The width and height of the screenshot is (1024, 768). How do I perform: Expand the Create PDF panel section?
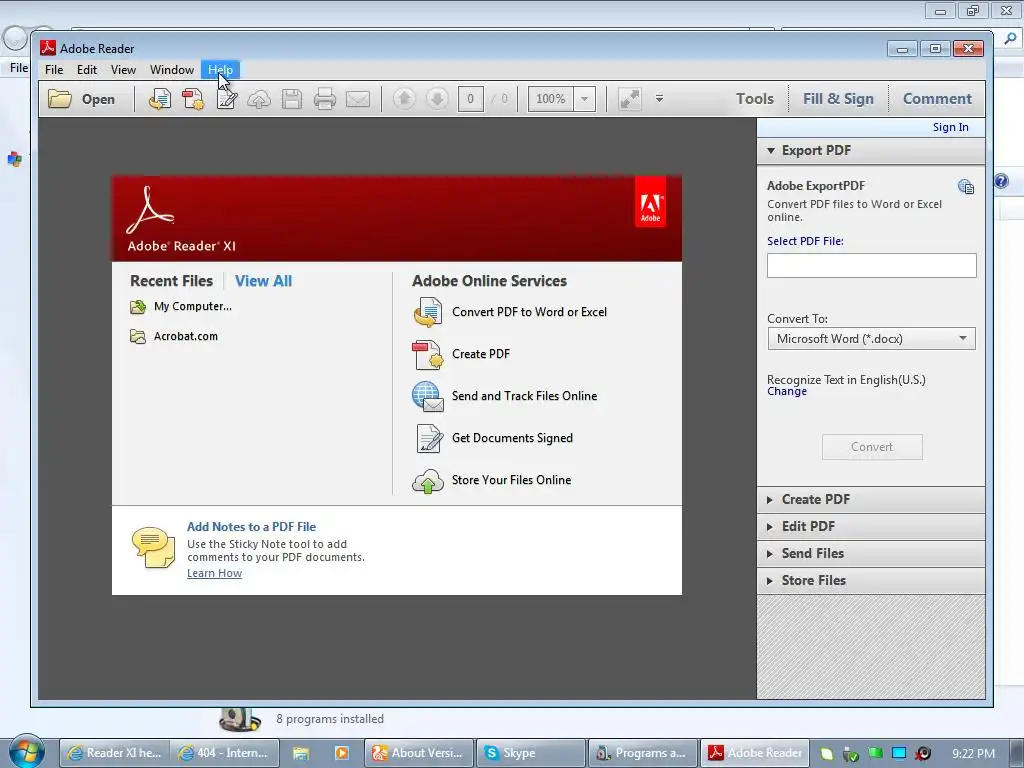871,500
